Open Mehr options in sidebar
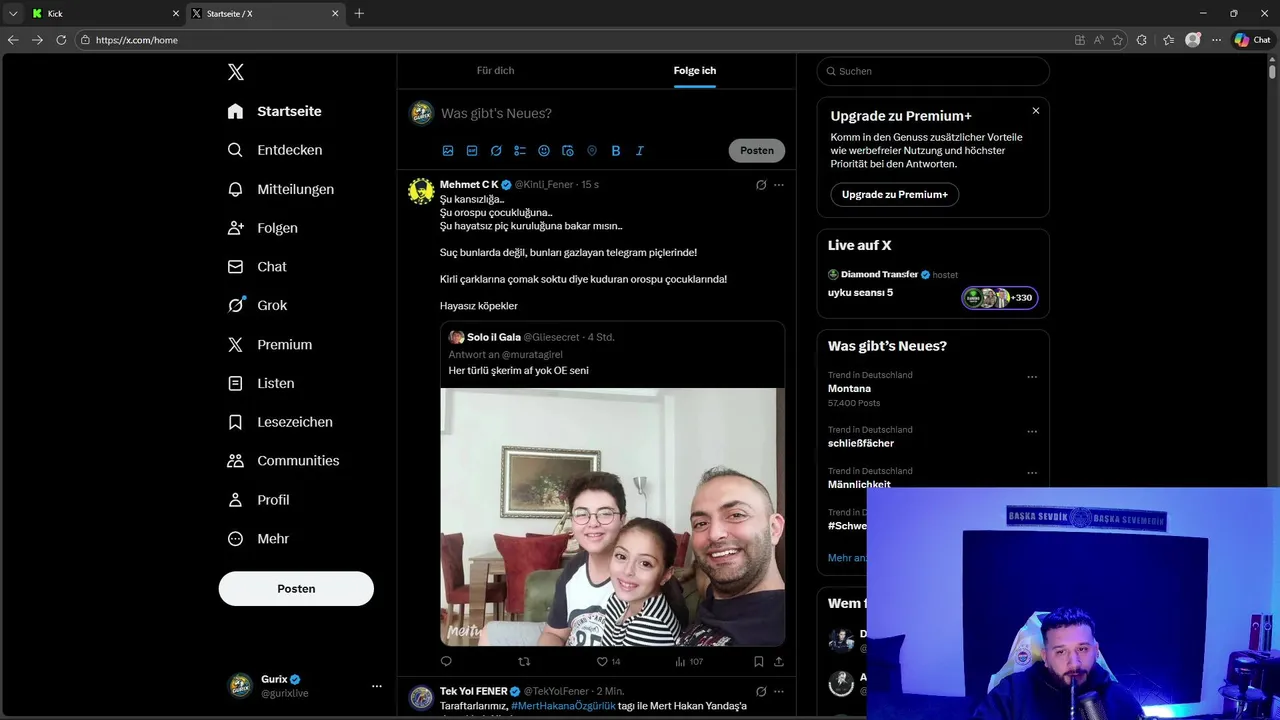Image resolution: width=1280 pixels, height=720 pixels. coord(258,539)
